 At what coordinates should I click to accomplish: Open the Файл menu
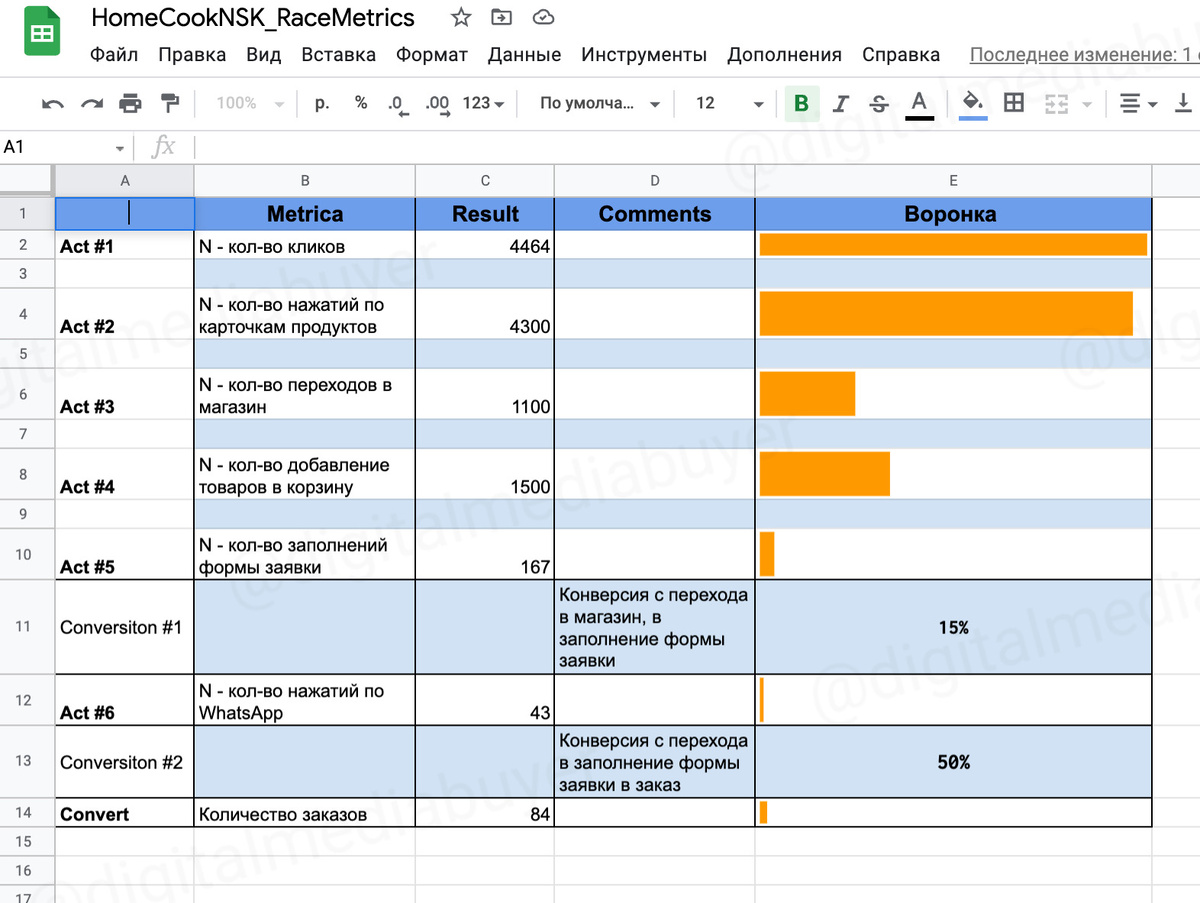114,55
